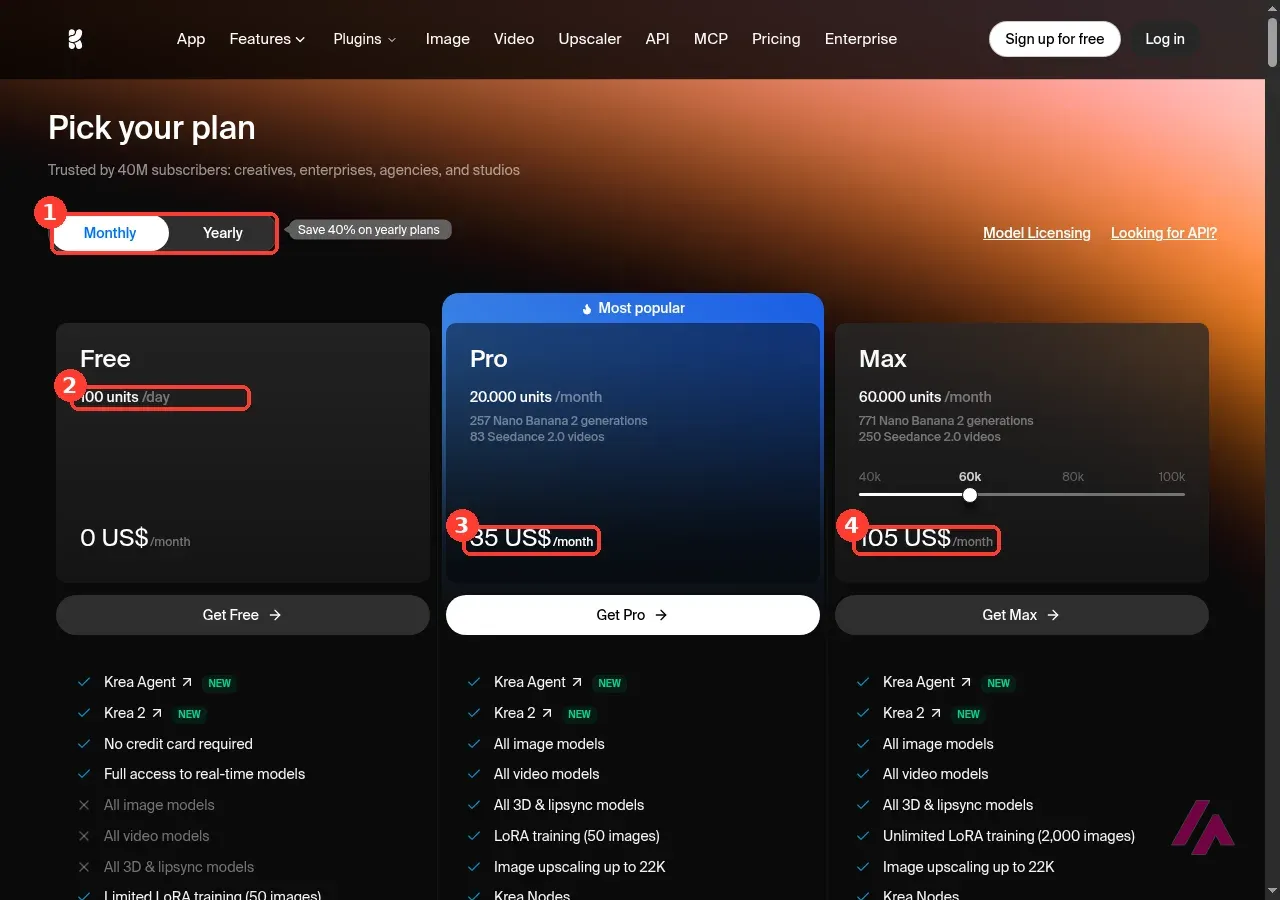Open the Krea logo home link
The image size is (1280, 900).
pyautogui.click(x=75, y=39)
